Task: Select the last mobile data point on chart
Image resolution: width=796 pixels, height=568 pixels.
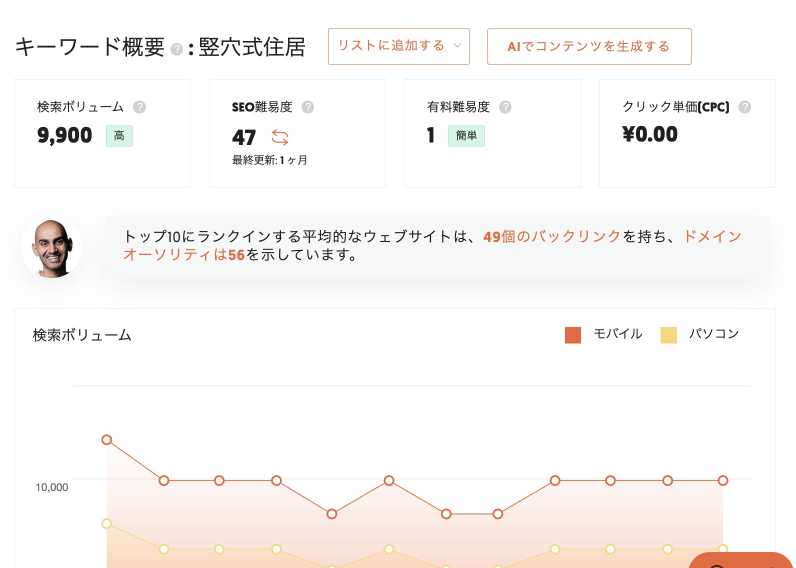Action: 723,480
